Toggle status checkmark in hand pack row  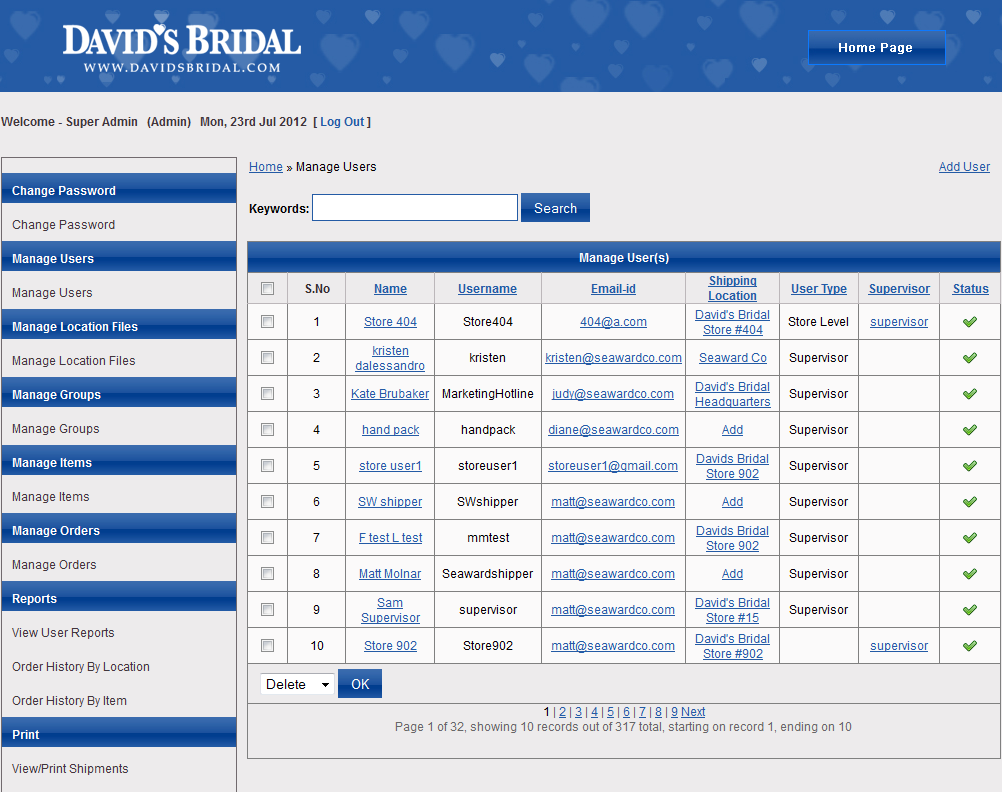[x=969, y=430]
